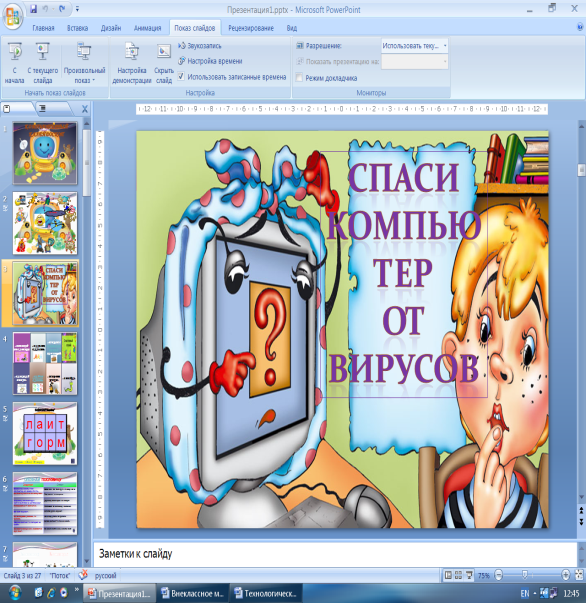586x603 pixels.
Task: Save the presentation from quick access toolbar
Action: pyautogui.click(x=33, y=8)
